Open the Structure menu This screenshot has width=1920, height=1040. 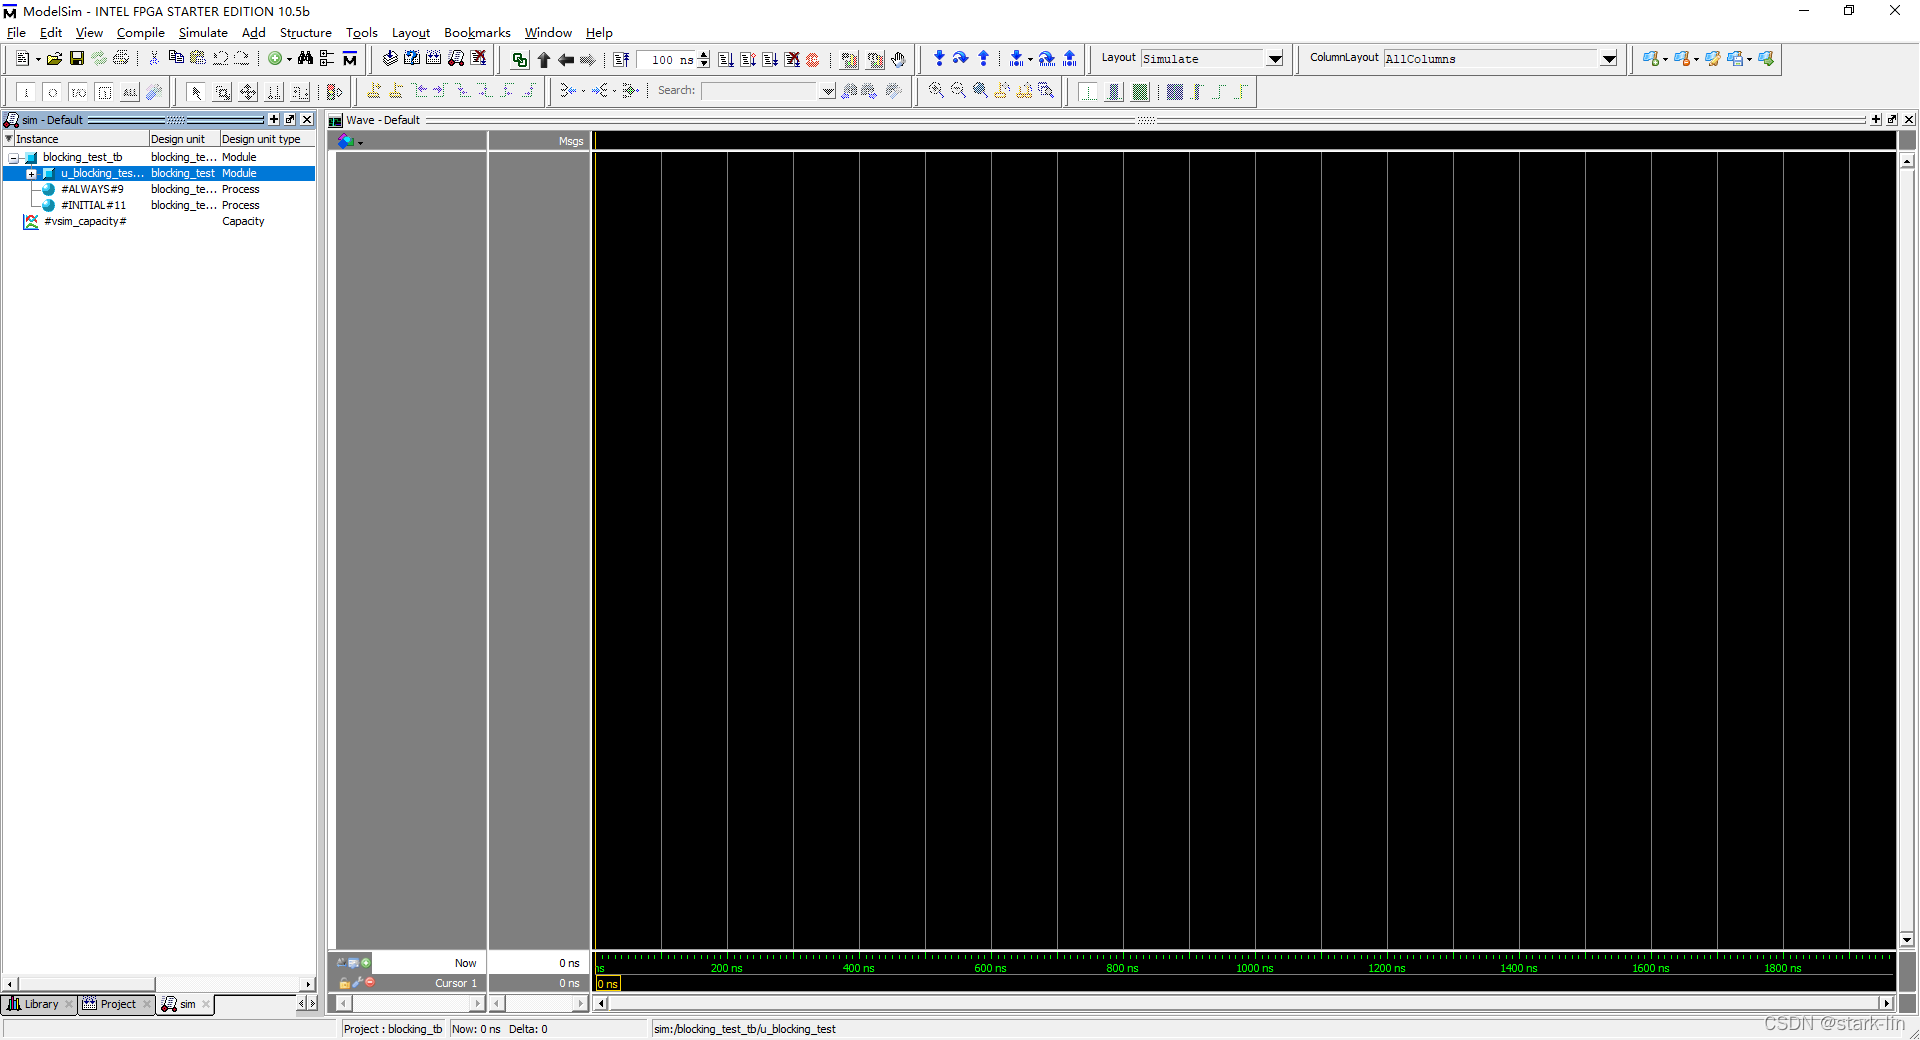305,33
